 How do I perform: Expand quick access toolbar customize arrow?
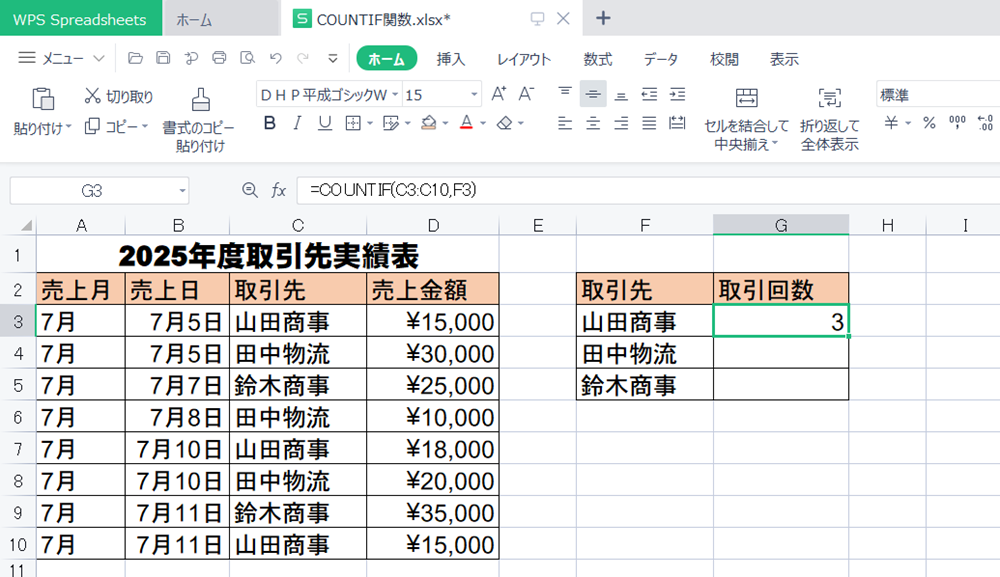point(332,59)
